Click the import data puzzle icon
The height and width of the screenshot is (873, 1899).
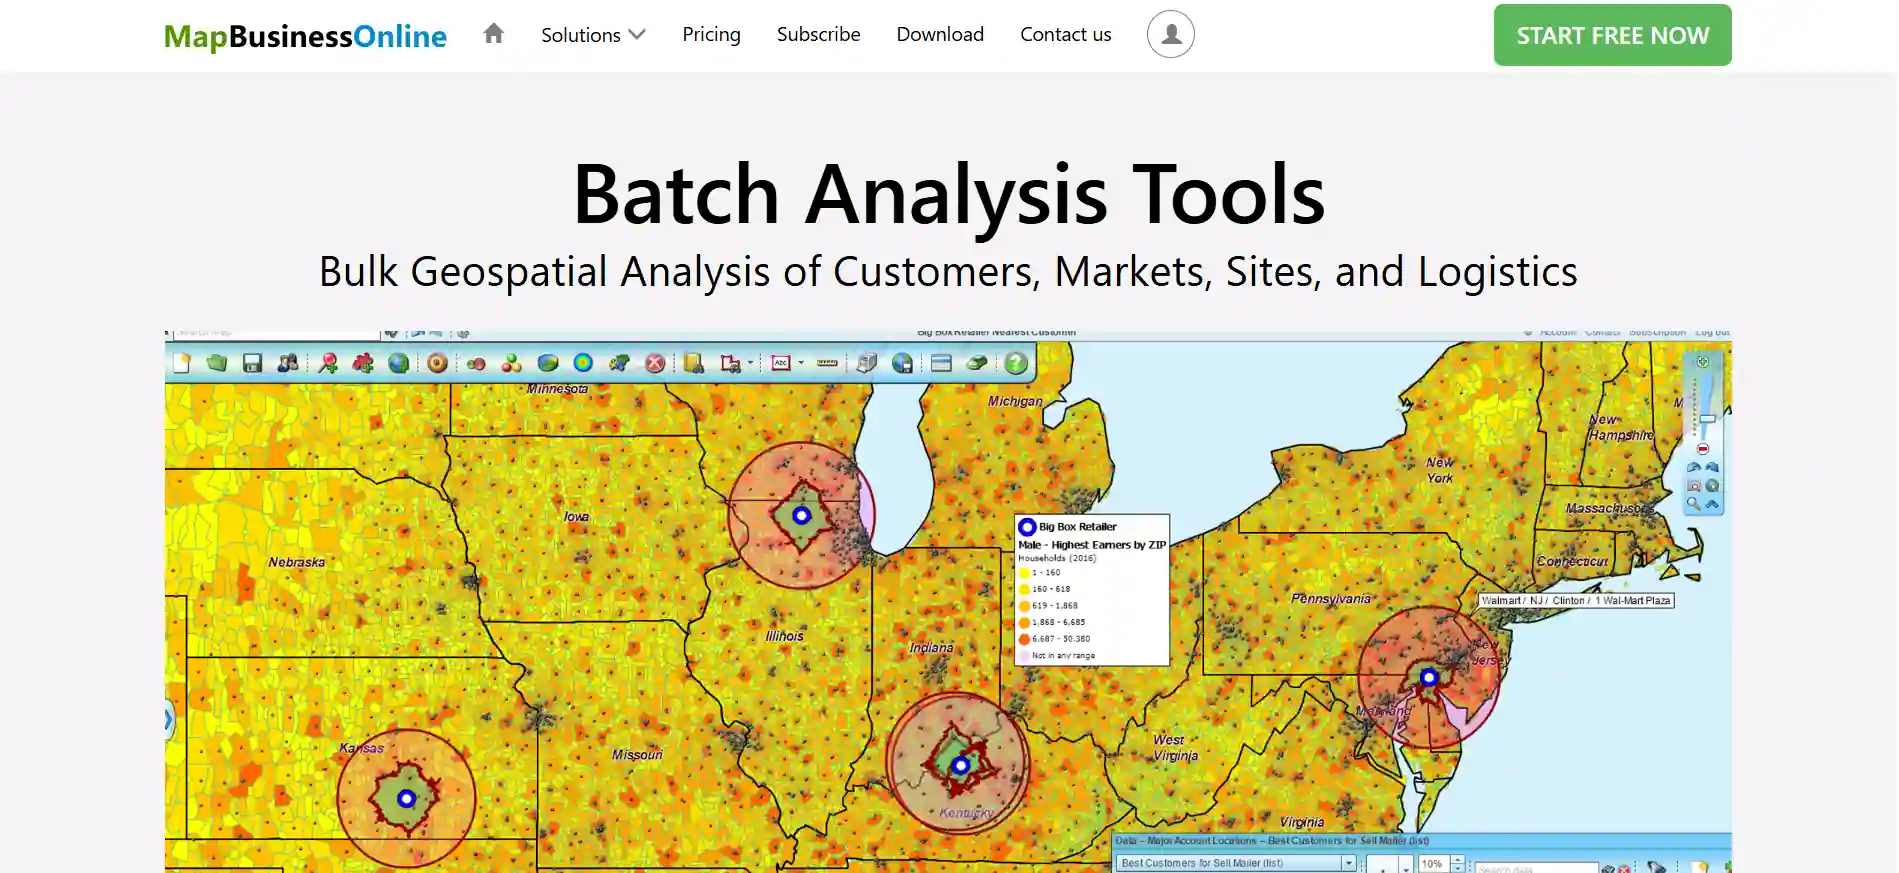coord(363,363)
